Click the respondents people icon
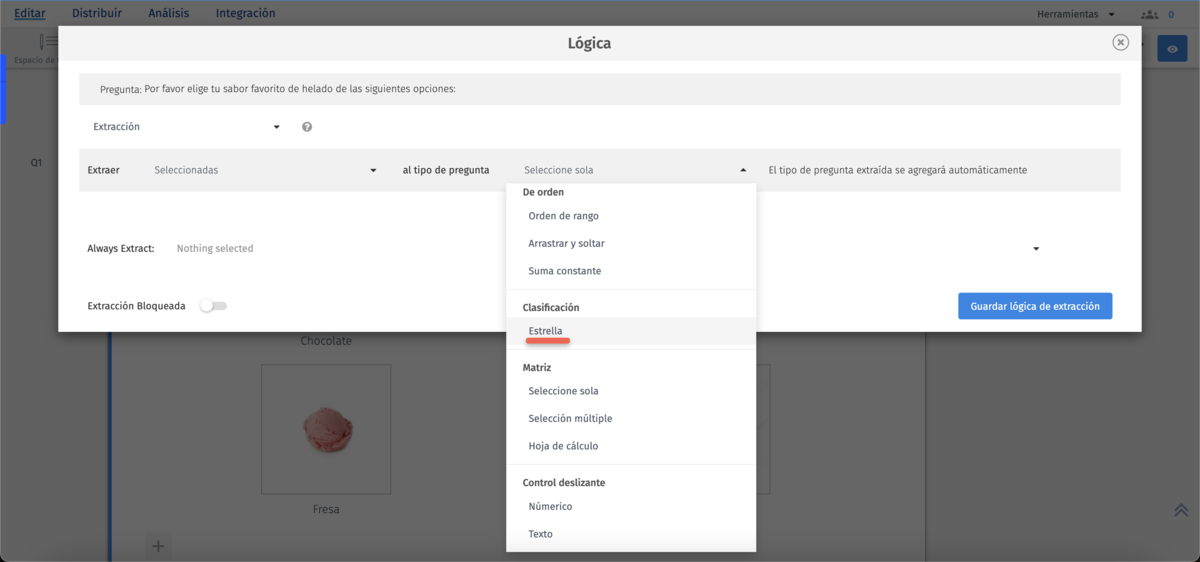 (x=1149, y=14)
